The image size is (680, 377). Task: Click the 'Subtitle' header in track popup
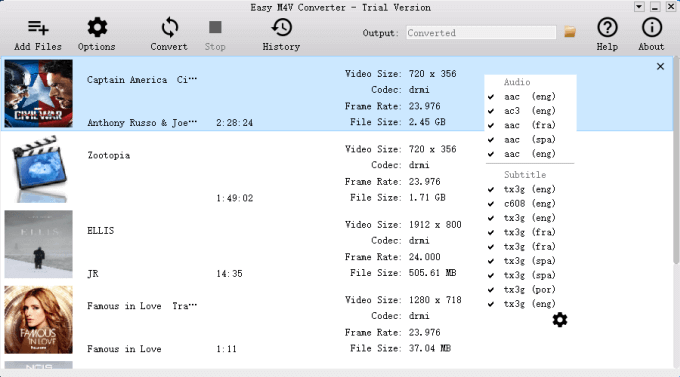(x=525, y=175)
